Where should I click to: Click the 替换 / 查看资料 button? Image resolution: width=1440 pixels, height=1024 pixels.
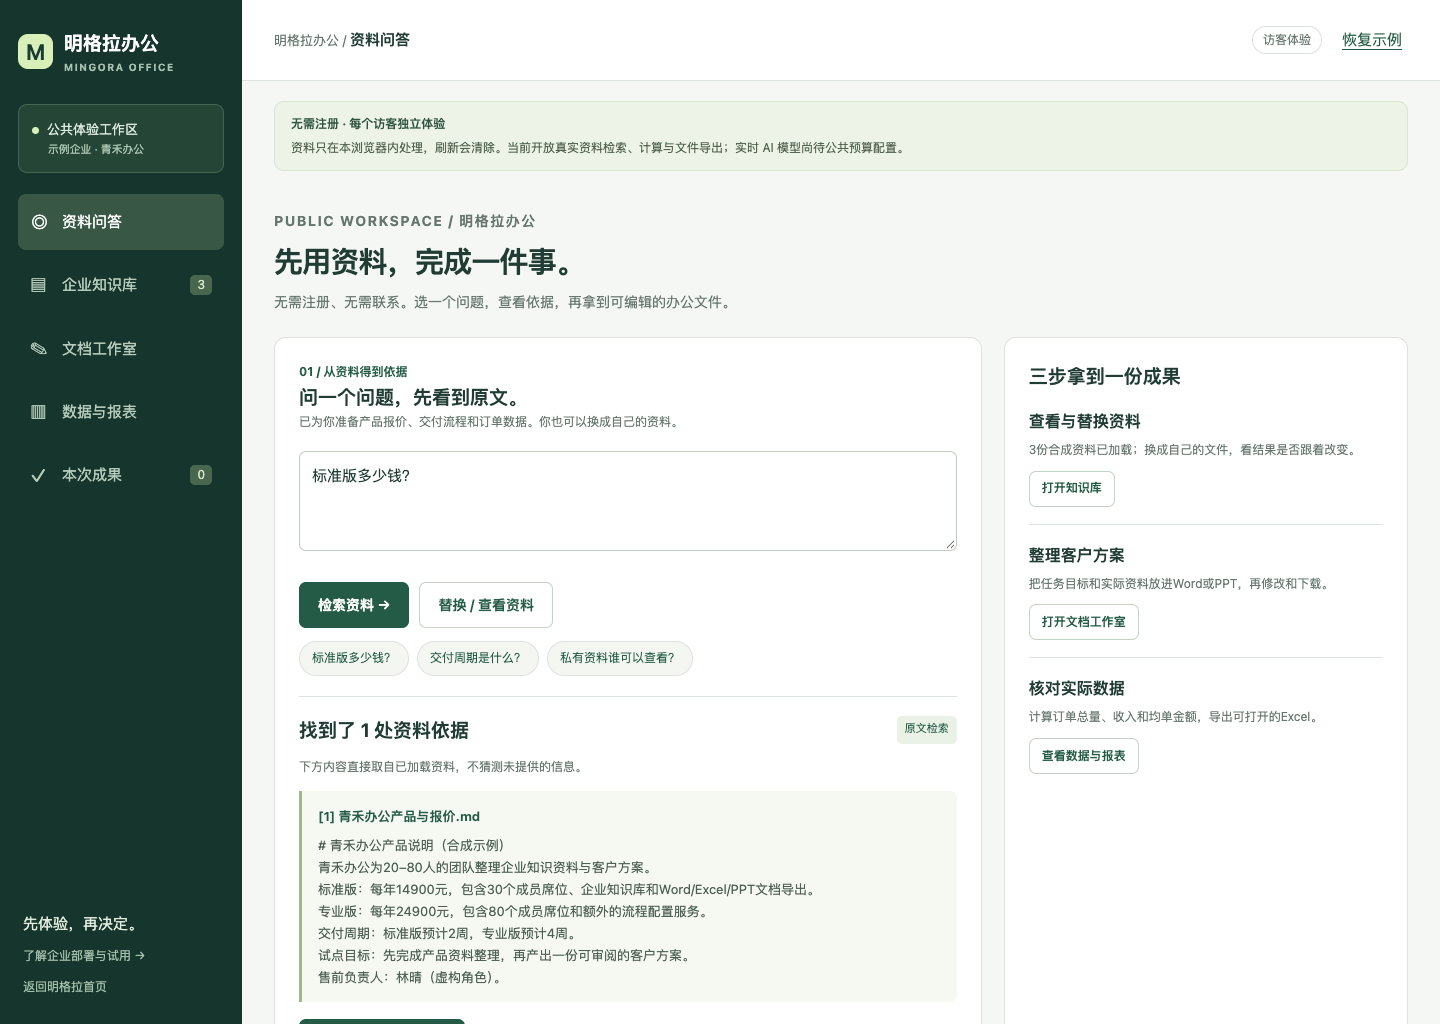pyautogui.click(x=486, y=605)
